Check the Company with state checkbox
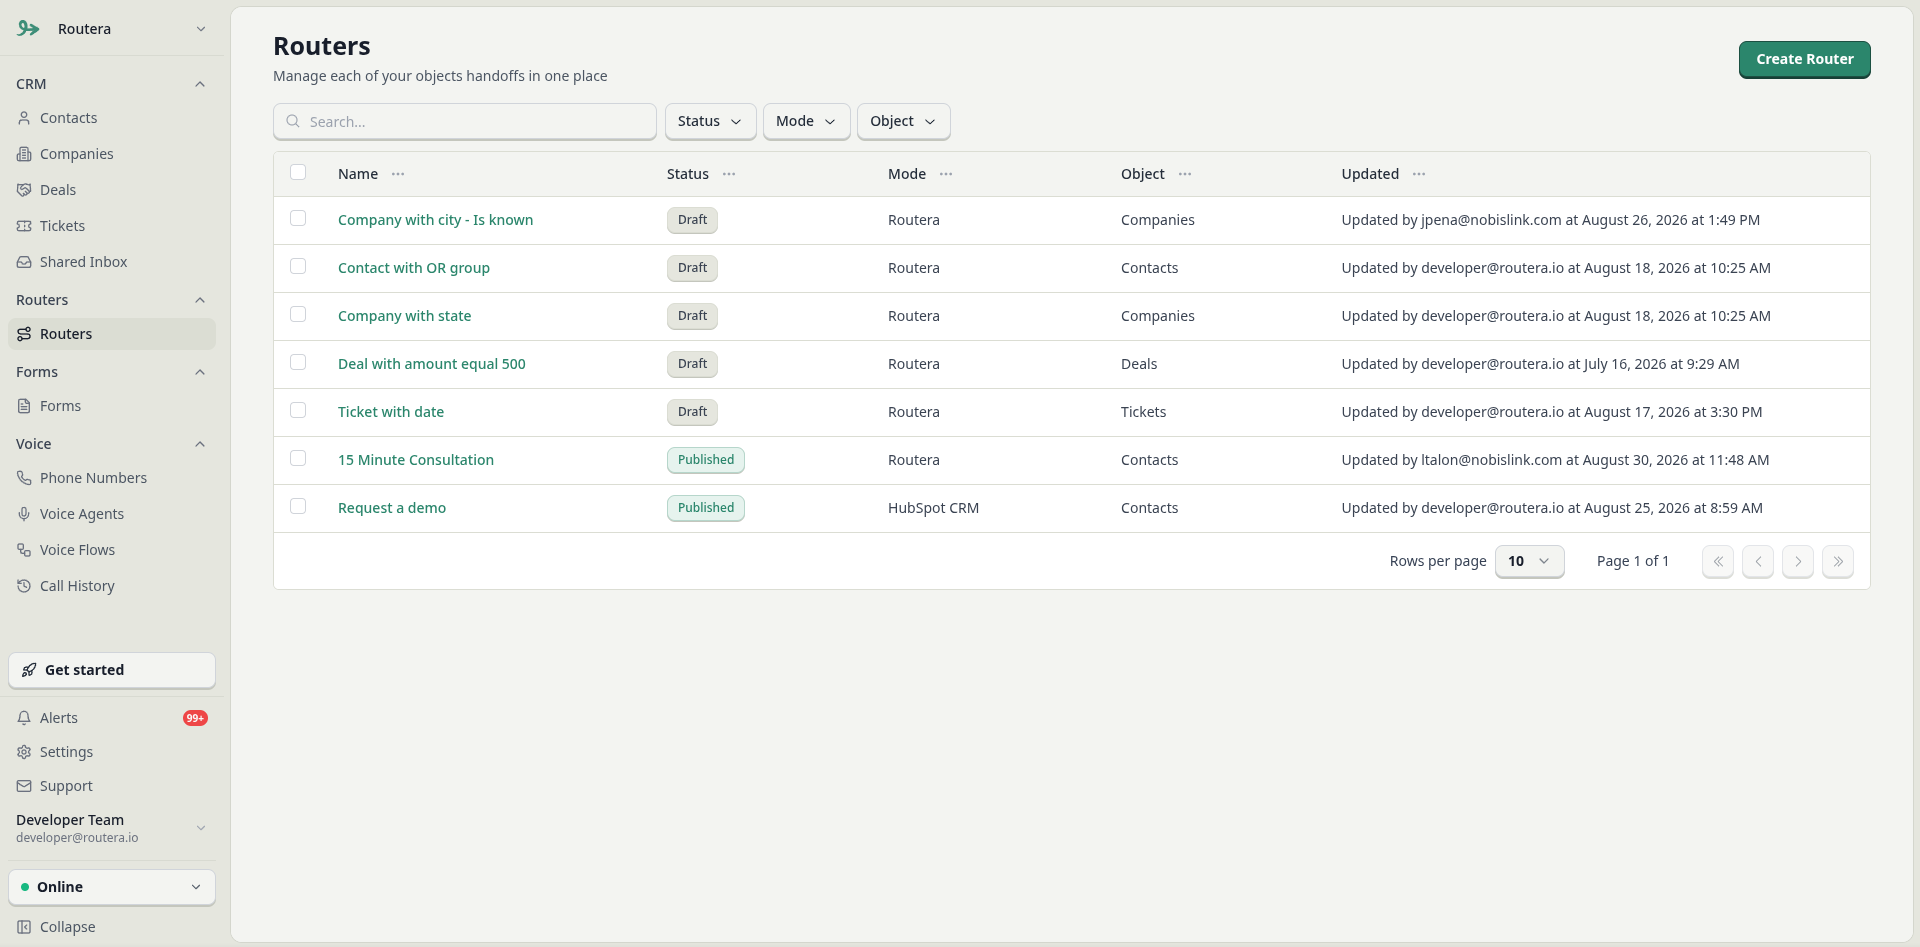The image size is (1920, 947). (x=298, y=314)
